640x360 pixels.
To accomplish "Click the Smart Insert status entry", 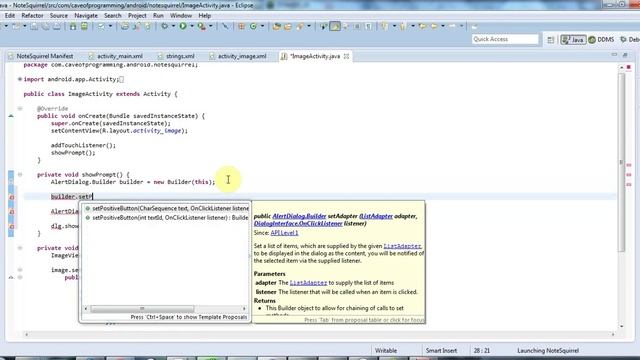I will coord(441,351).
